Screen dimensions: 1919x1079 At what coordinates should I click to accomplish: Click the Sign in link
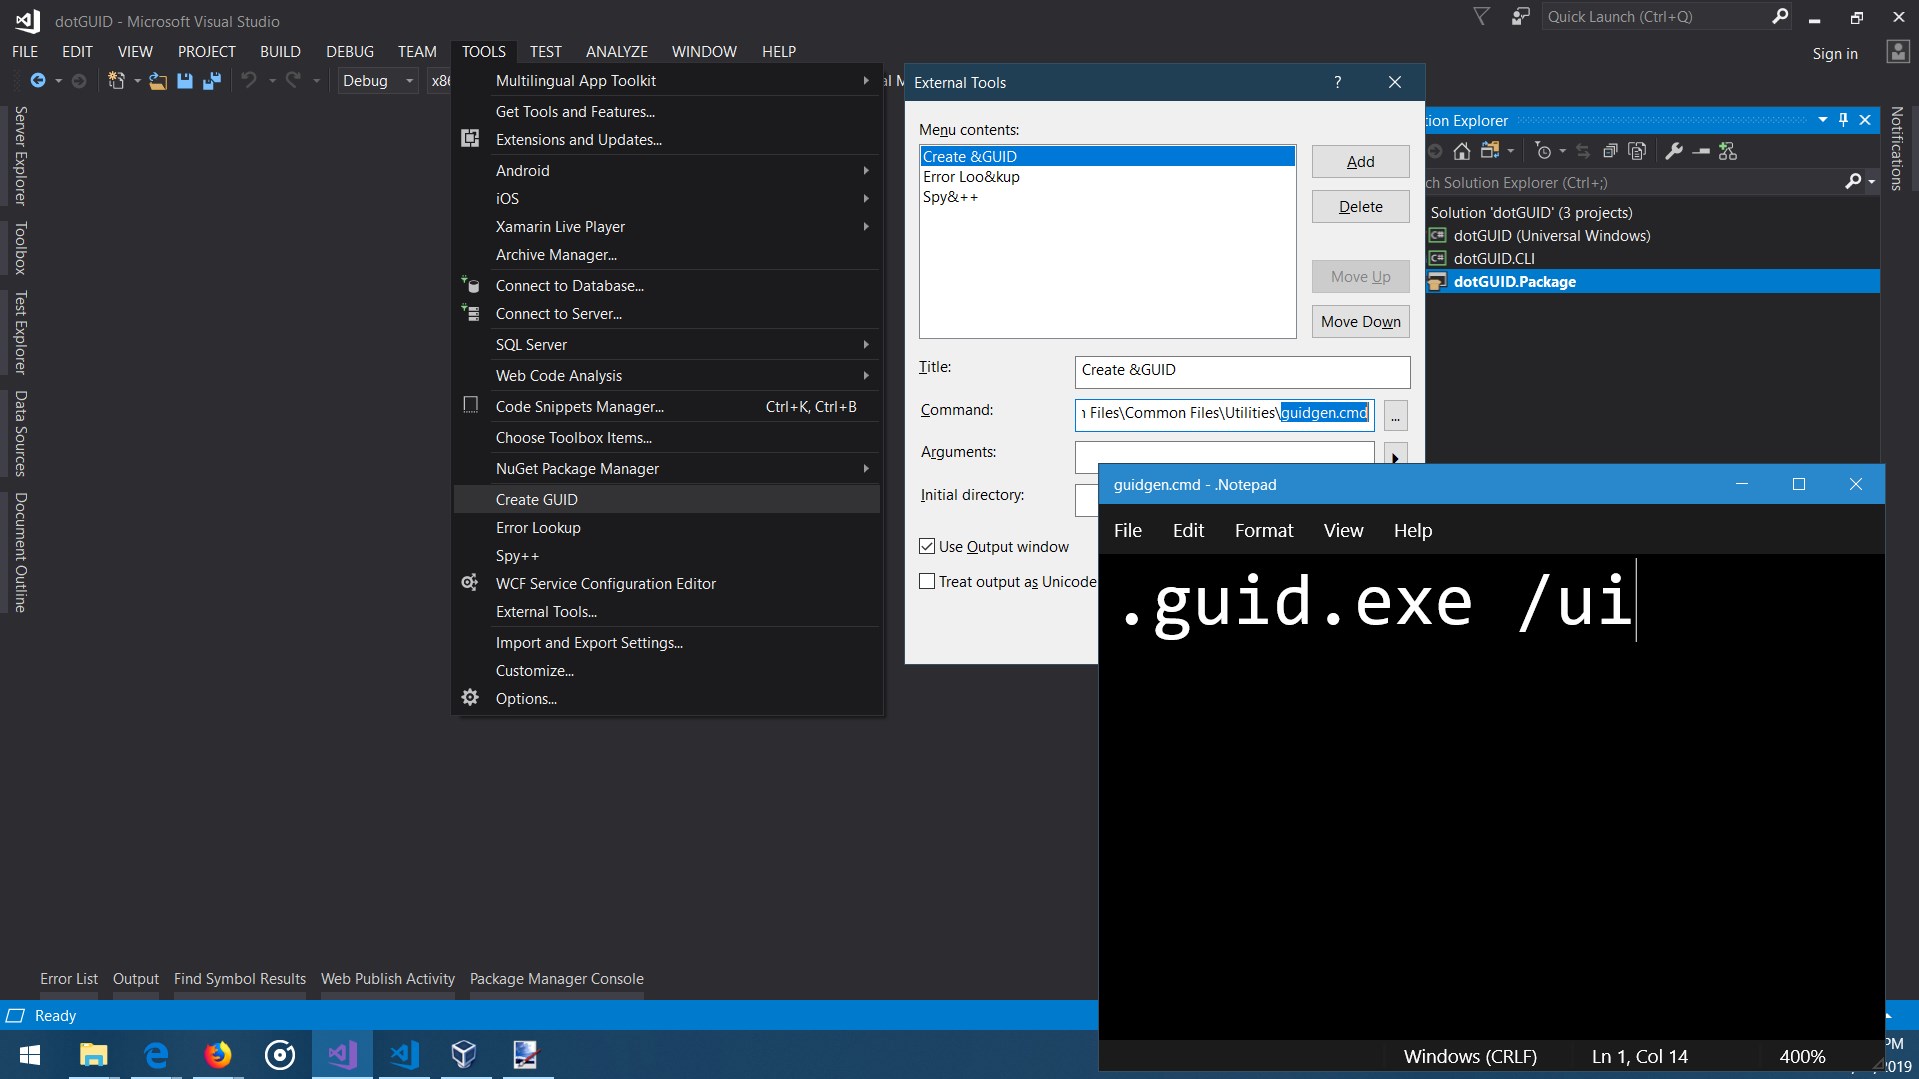1835,53
